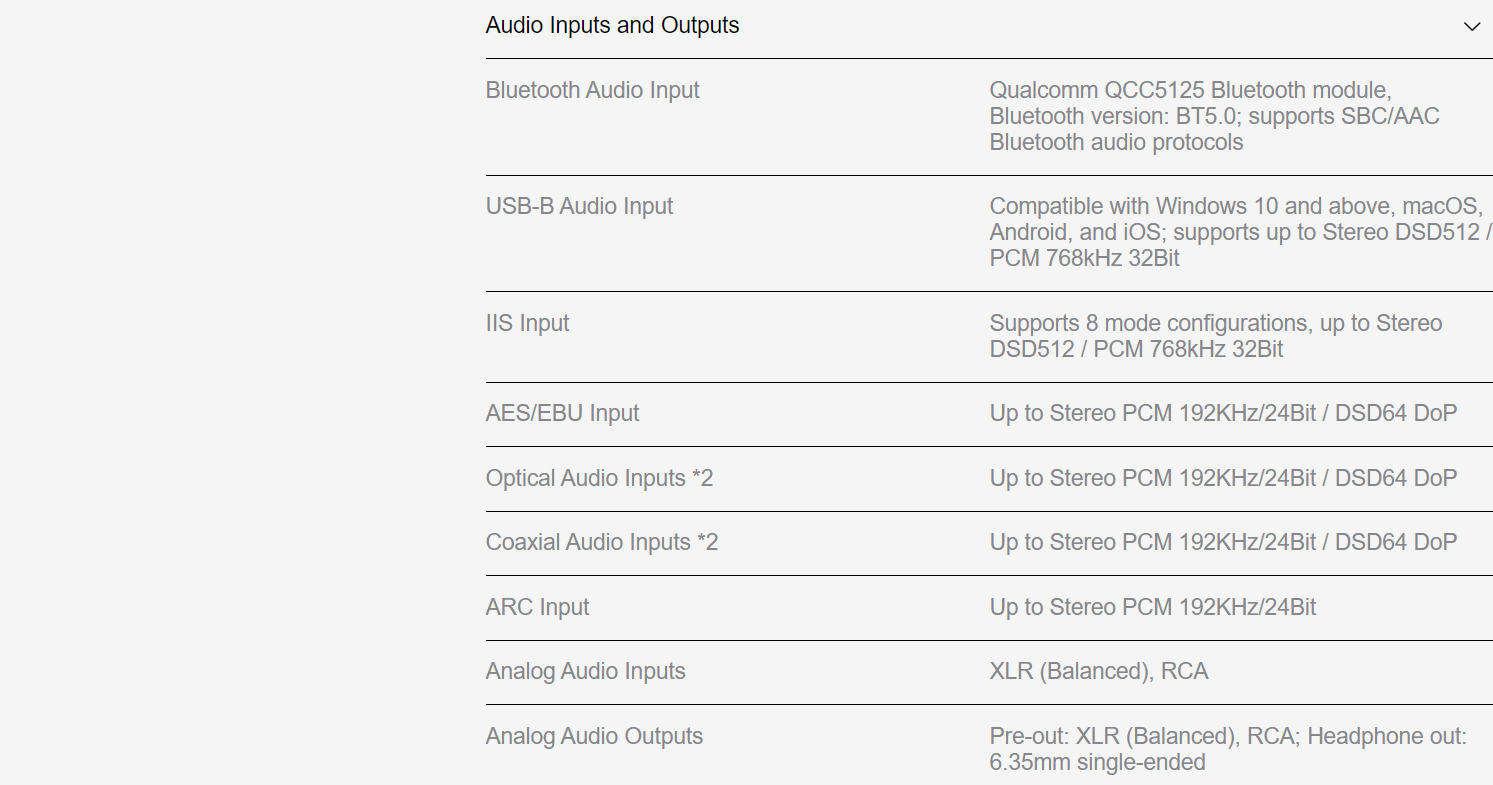Select the Analog Audio Outputs label
Image resolution: width=1493 pixels, height=785 pixels.
594,736
